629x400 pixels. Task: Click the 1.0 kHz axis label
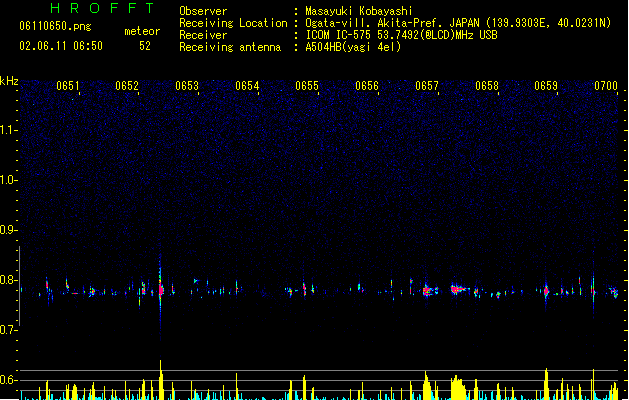(8, 180)
